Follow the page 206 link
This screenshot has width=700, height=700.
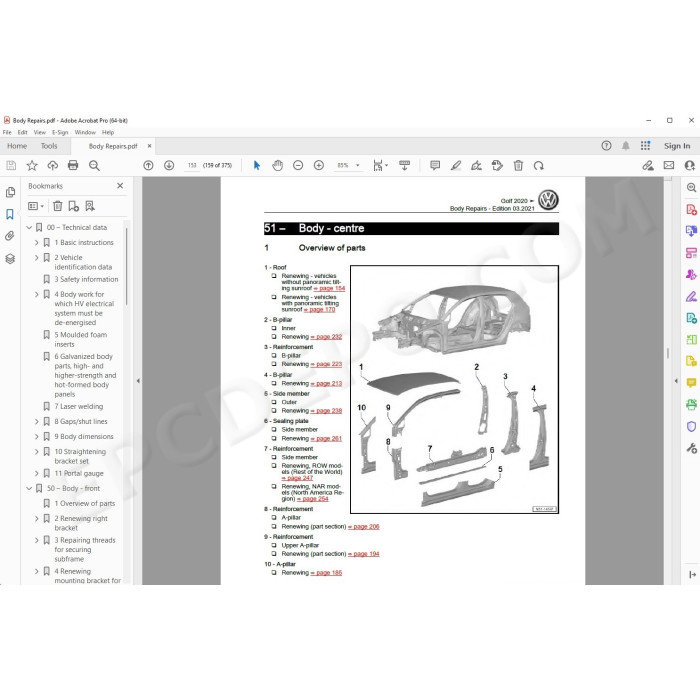coord(364,527)
